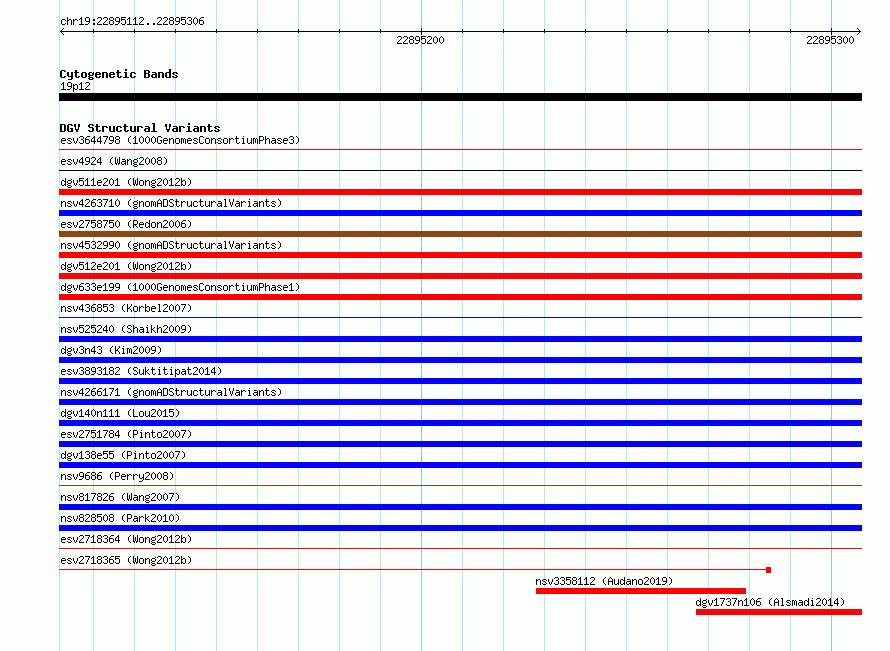The height and width of the screenshot is (651, 890).
Task: Click the 22895300 ruler coordinate label
Action: (x=830, y=40)
